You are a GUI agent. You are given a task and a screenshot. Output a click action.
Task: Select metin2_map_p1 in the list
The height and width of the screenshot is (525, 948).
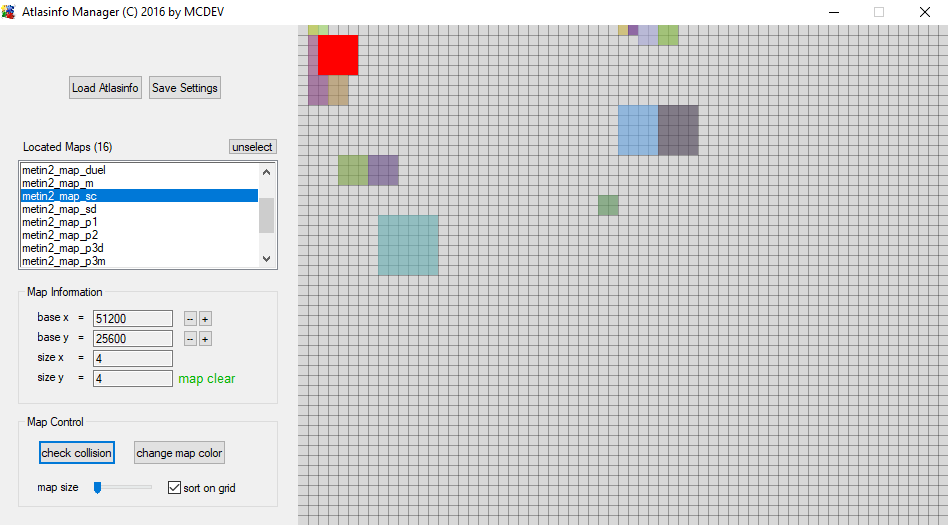139,222
